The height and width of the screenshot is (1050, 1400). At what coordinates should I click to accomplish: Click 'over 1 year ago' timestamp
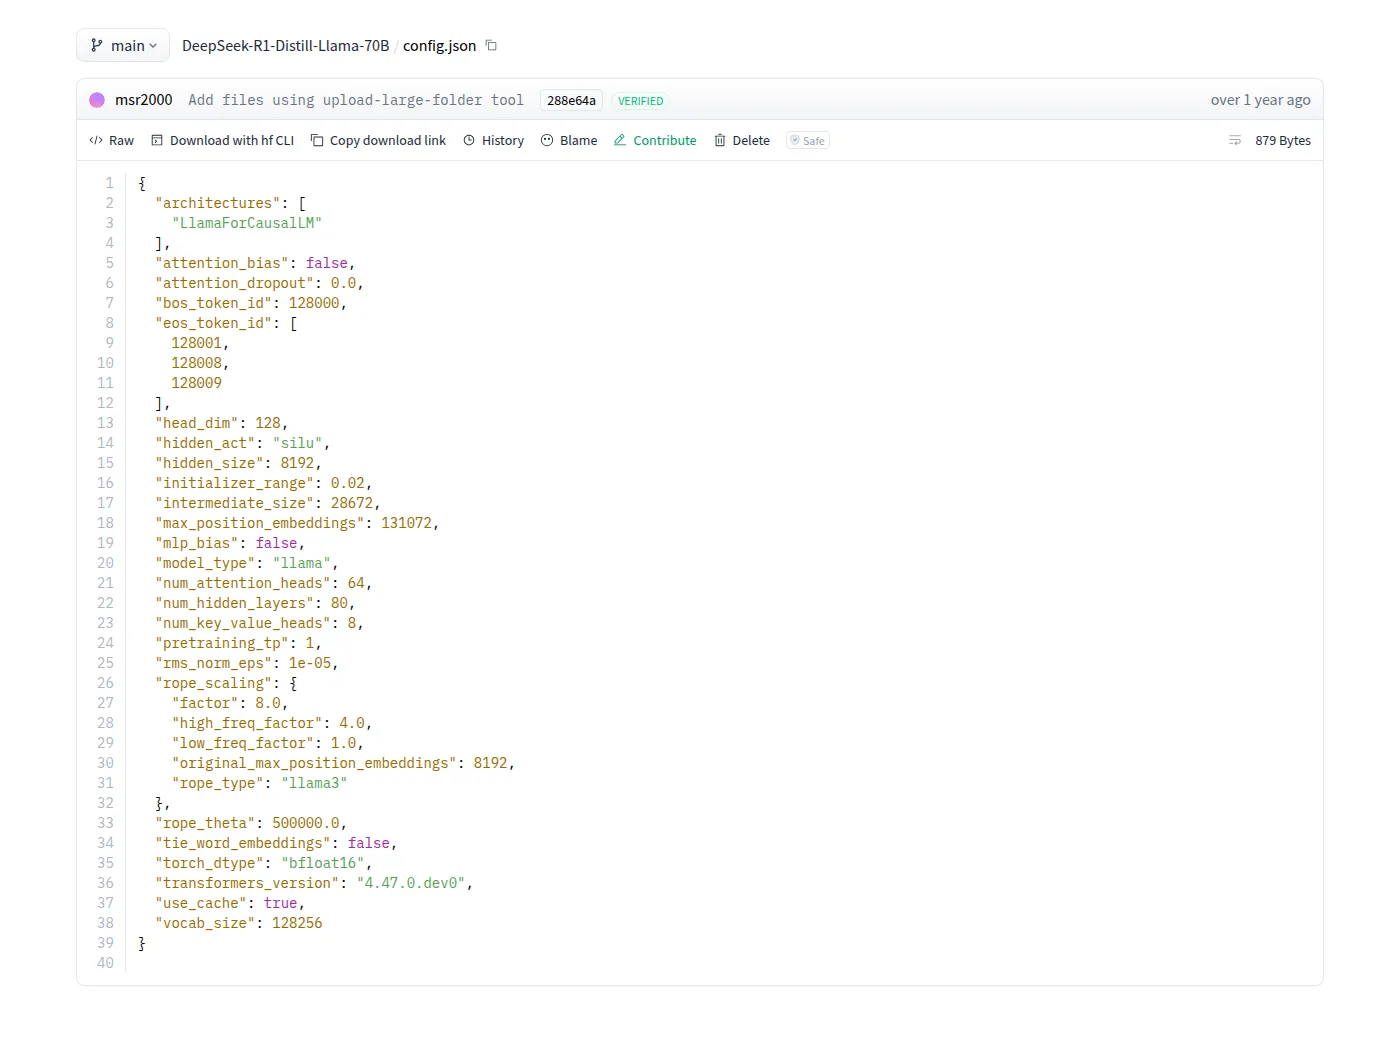point(1260,100)
